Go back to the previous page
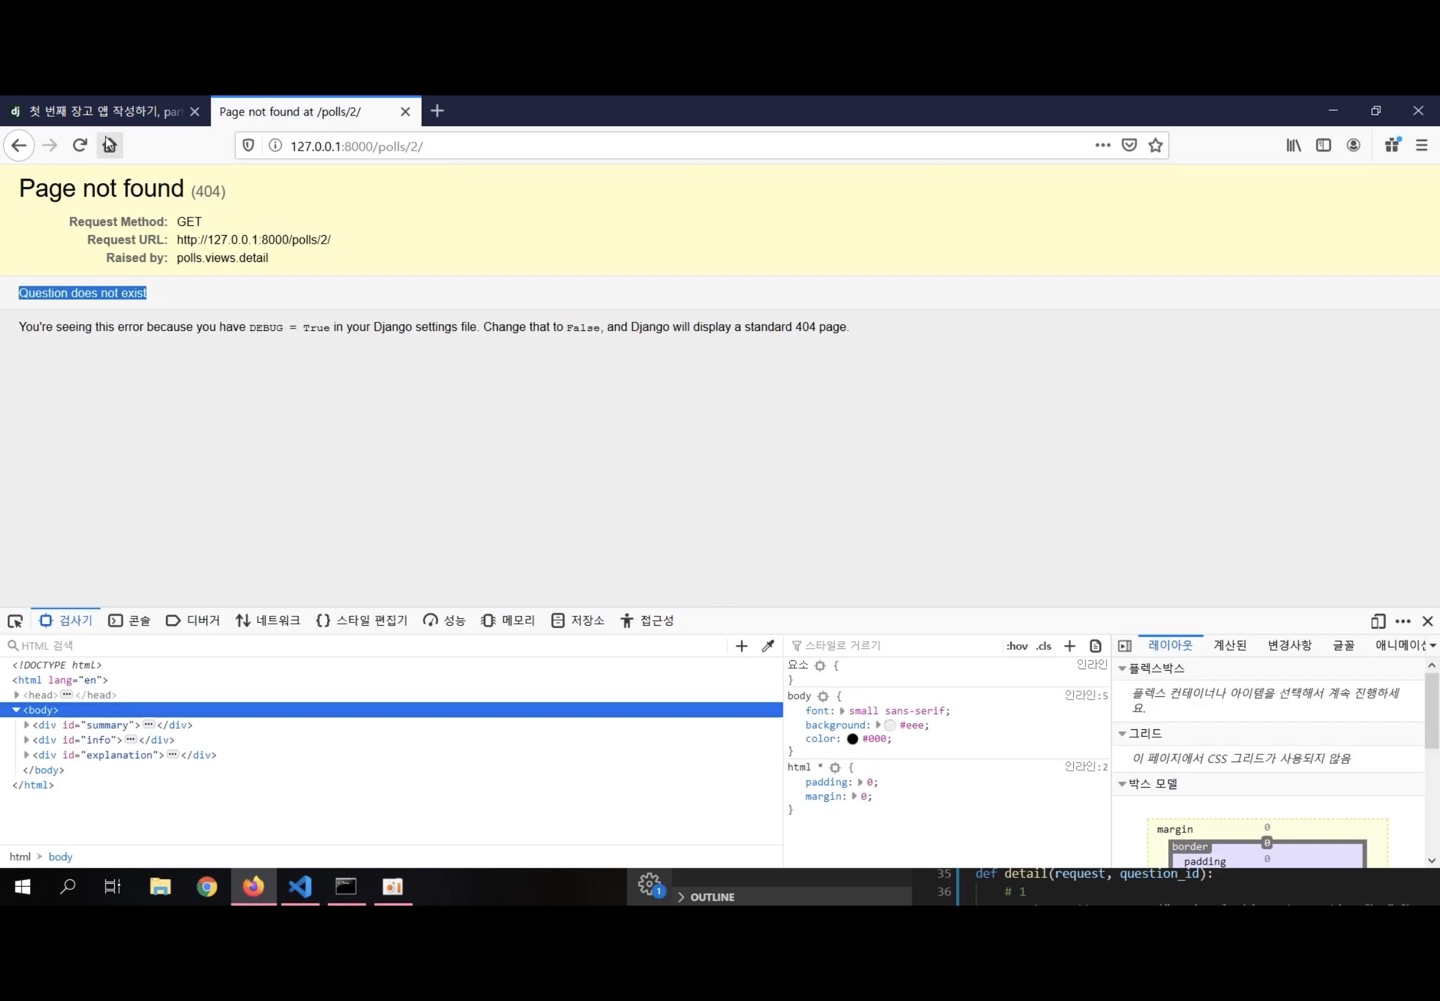This screenshot has height=1001, width=1440. 18,146
